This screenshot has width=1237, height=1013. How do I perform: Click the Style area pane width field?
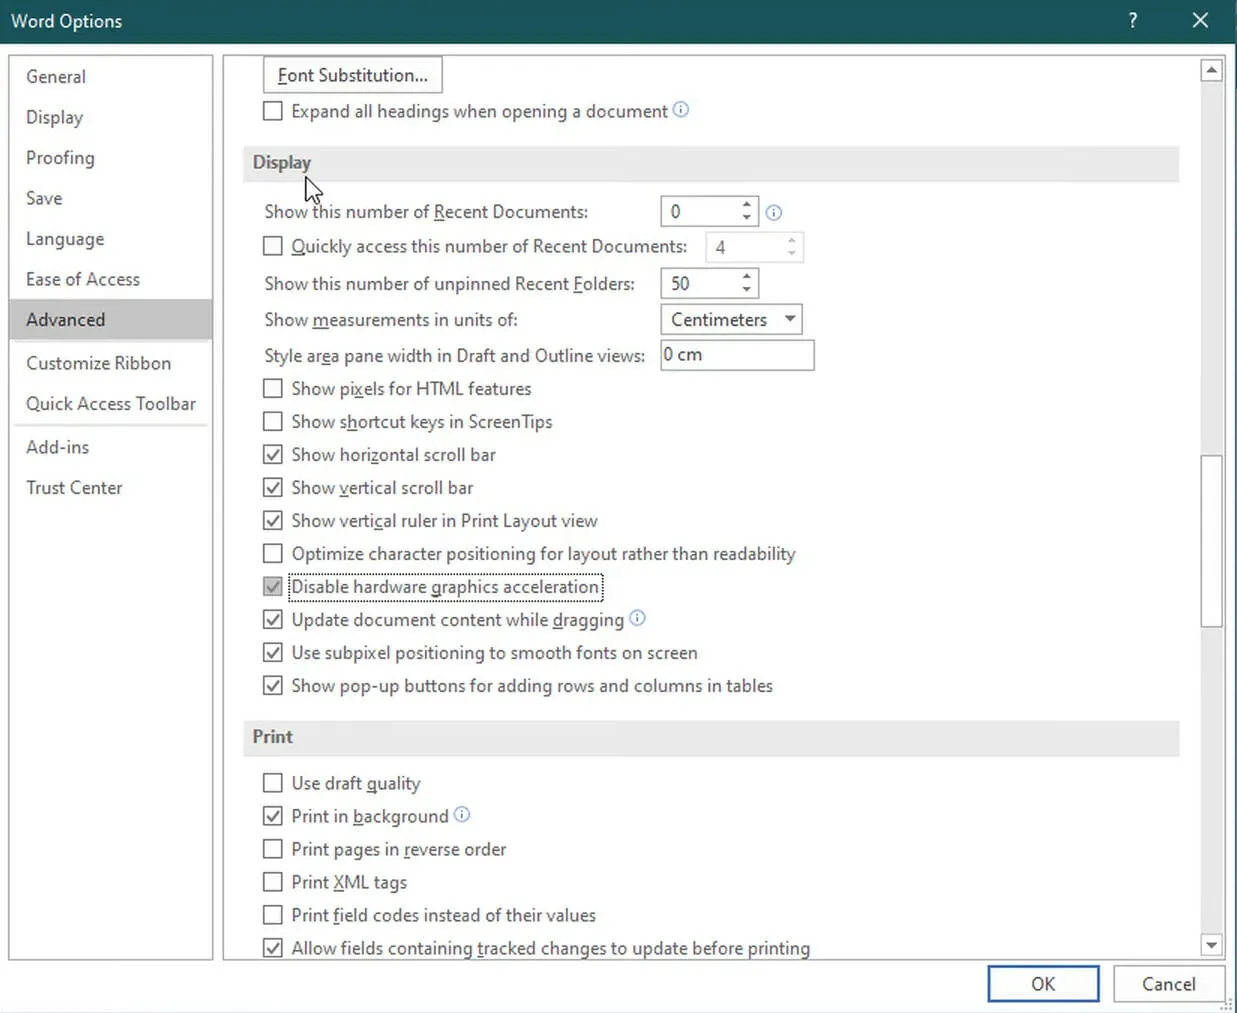(737, 355)
